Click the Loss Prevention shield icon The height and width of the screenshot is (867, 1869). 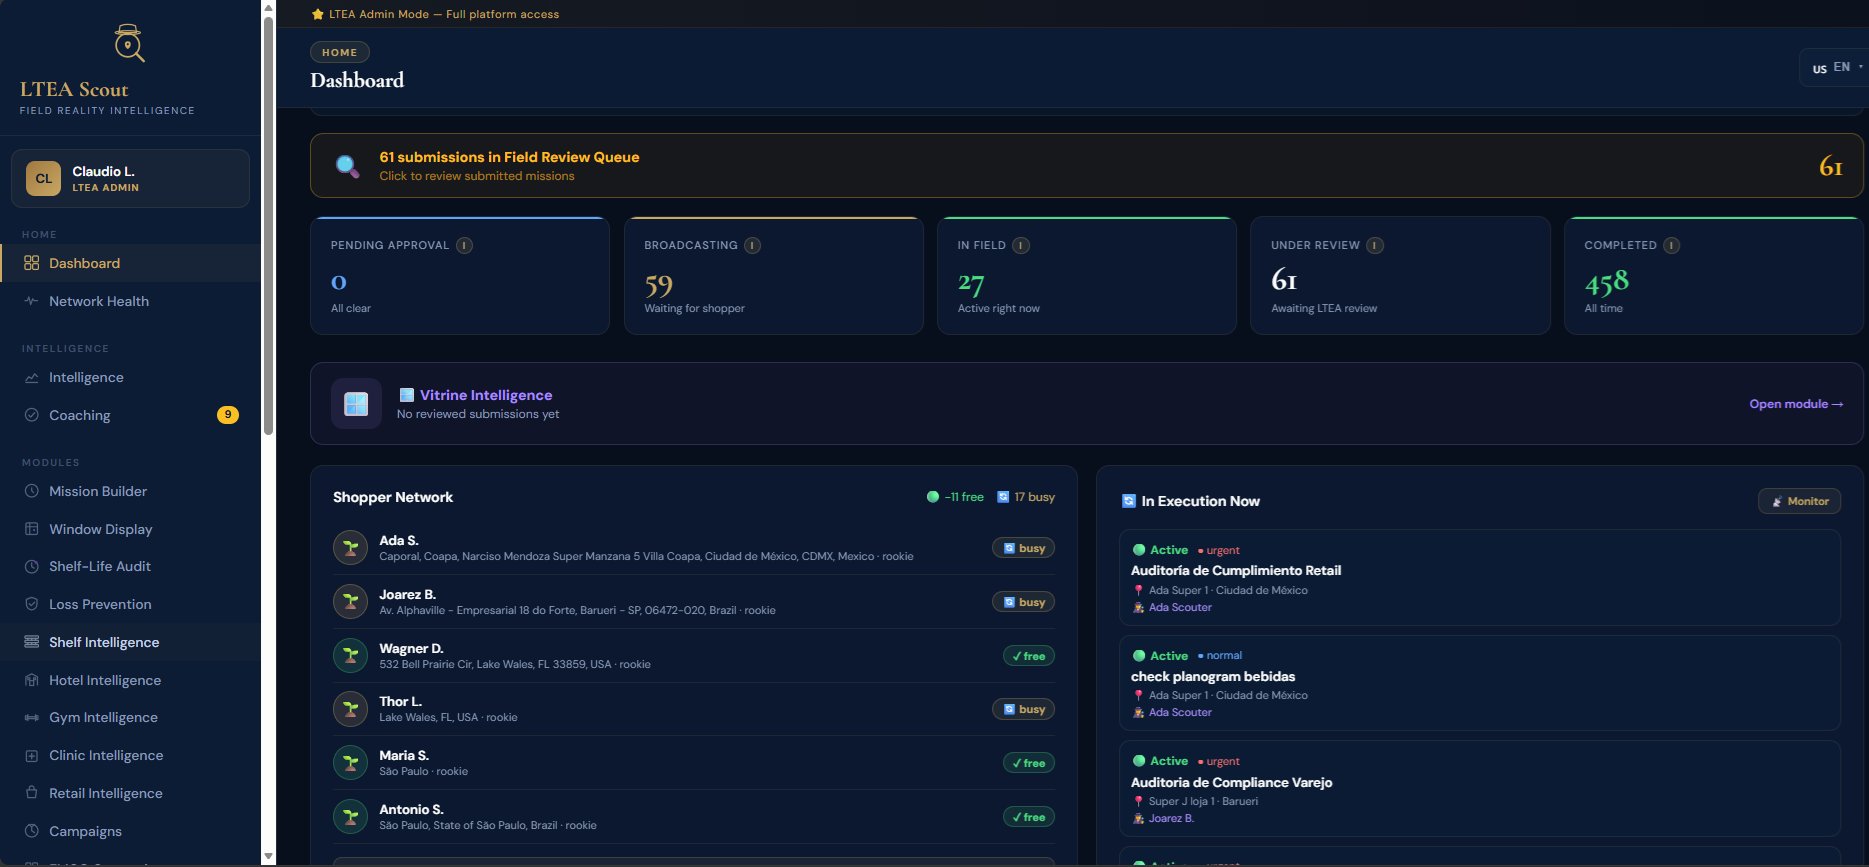point(31,604)
